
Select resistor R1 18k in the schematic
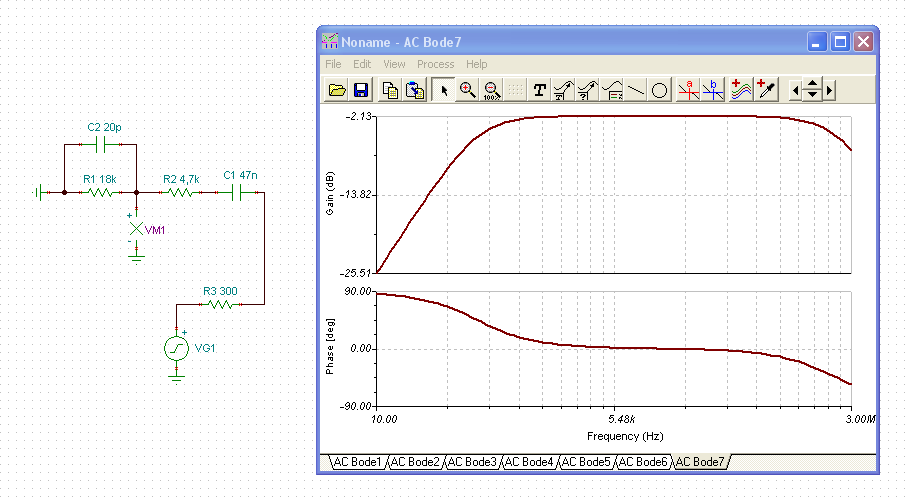click(100, 193)
